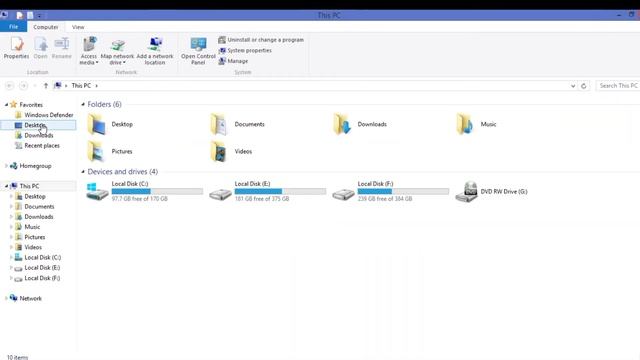Select Documents in This PC tree

(39, 207)
